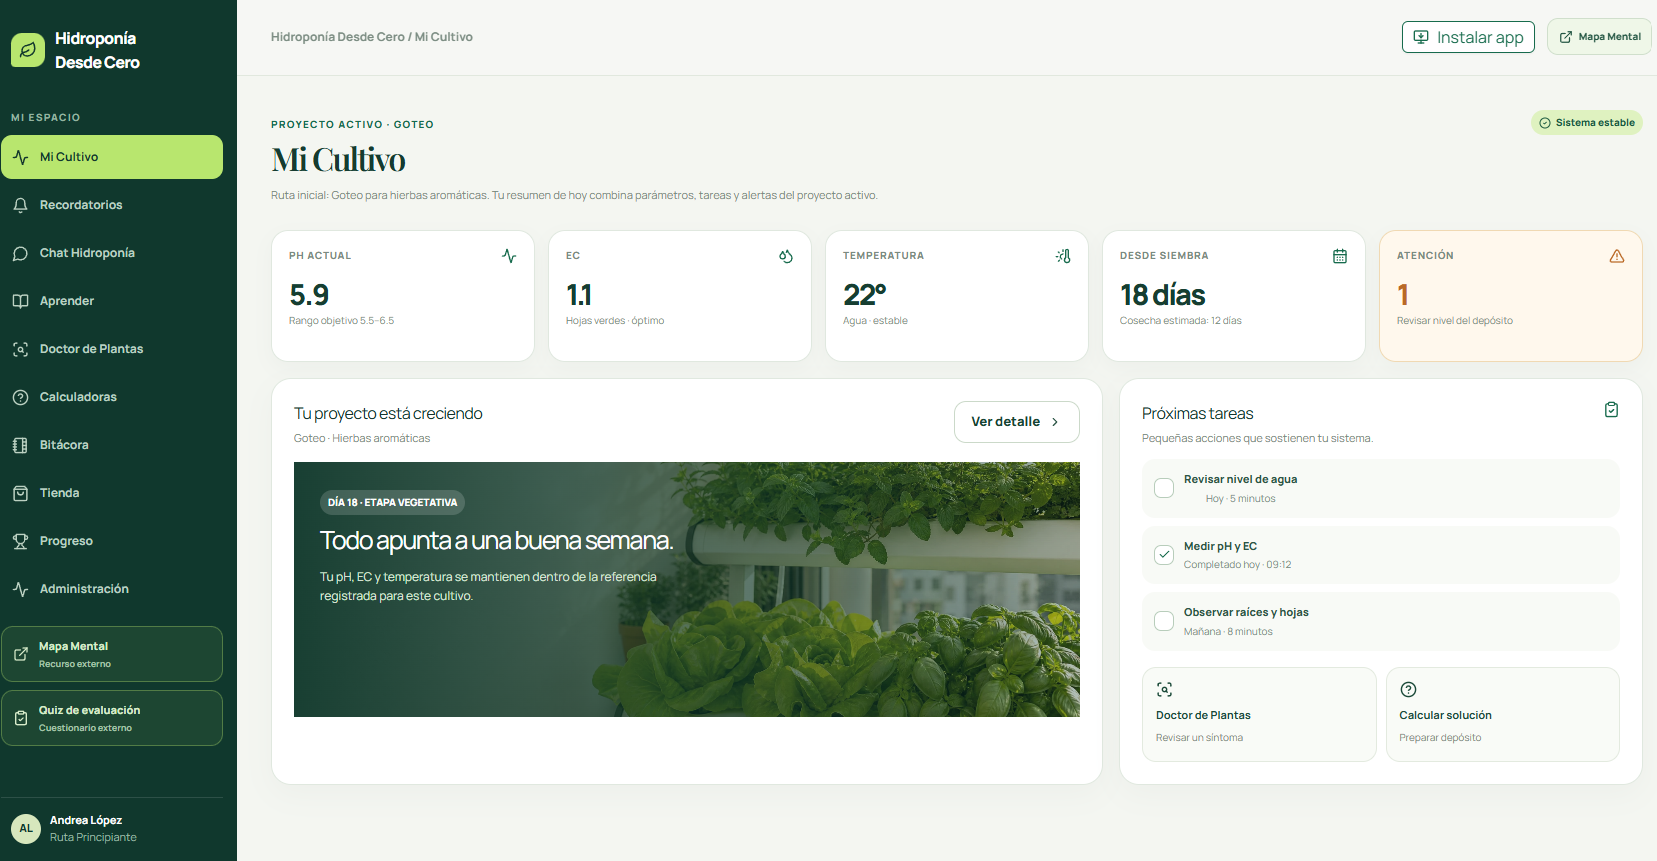Click the question circle icon beside Calculadoras

pyautogui.click(x=20, y=397)
